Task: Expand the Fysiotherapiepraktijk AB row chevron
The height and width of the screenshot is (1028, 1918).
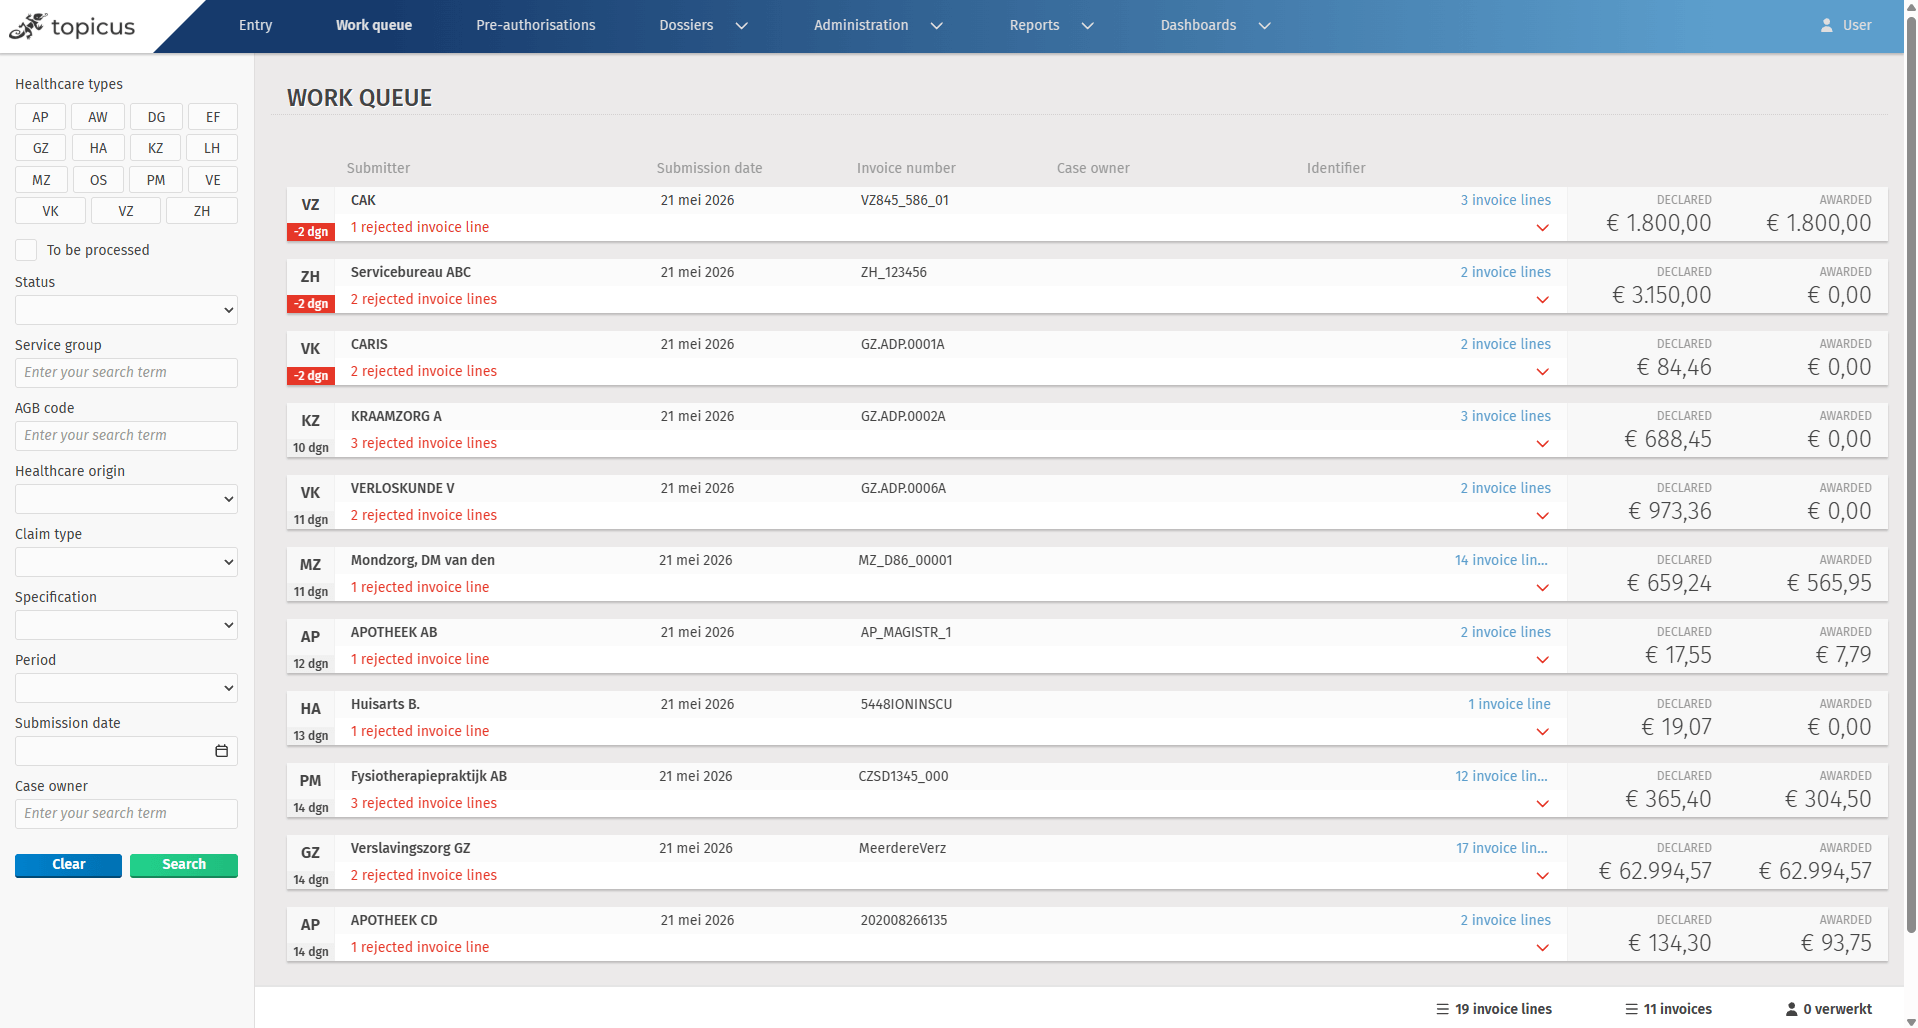Action: pos(1542,804)
